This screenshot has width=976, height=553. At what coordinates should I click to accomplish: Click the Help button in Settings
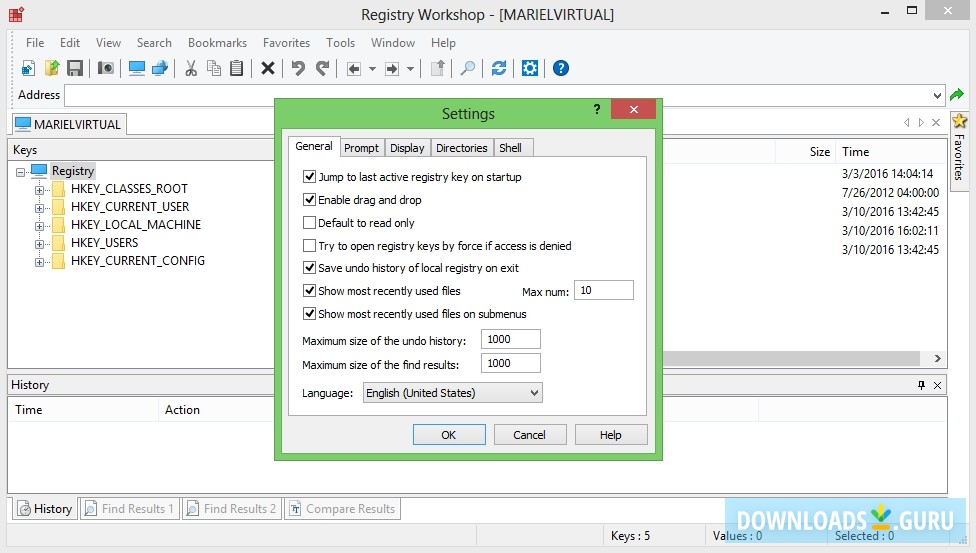click(611, 435)
